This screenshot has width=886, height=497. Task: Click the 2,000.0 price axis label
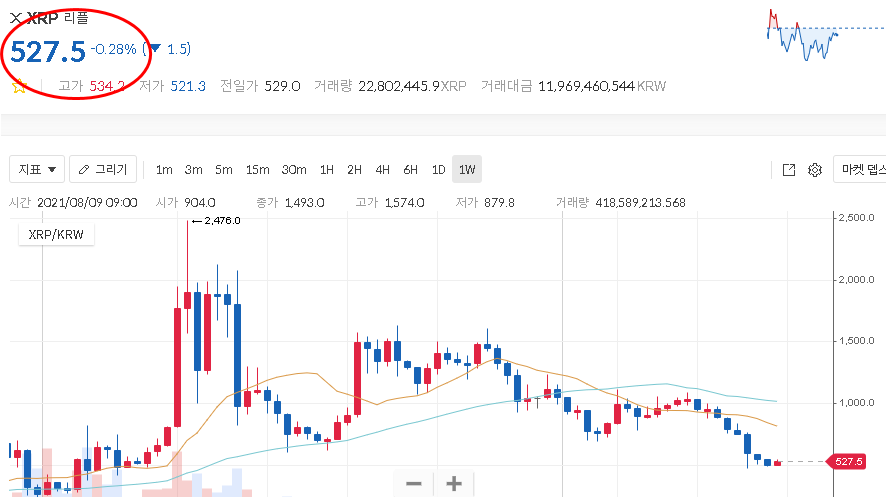[856, 280]
